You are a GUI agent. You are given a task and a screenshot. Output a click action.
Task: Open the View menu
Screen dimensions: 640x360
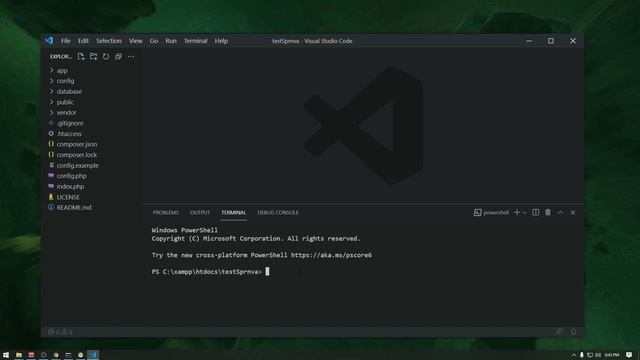tap(136, 41)
